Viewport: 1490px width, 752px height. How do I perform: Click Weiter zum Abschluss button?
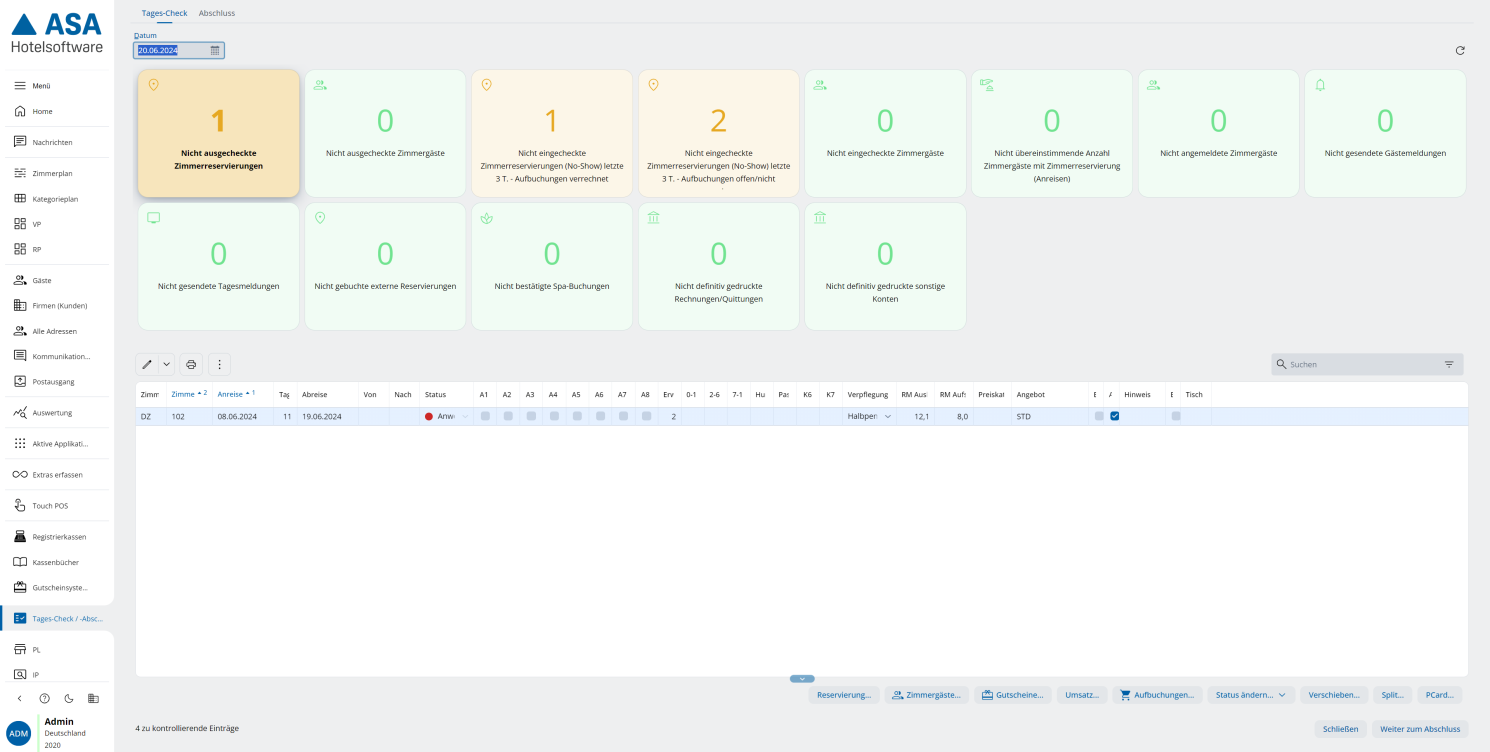[x=1420, y=729]
